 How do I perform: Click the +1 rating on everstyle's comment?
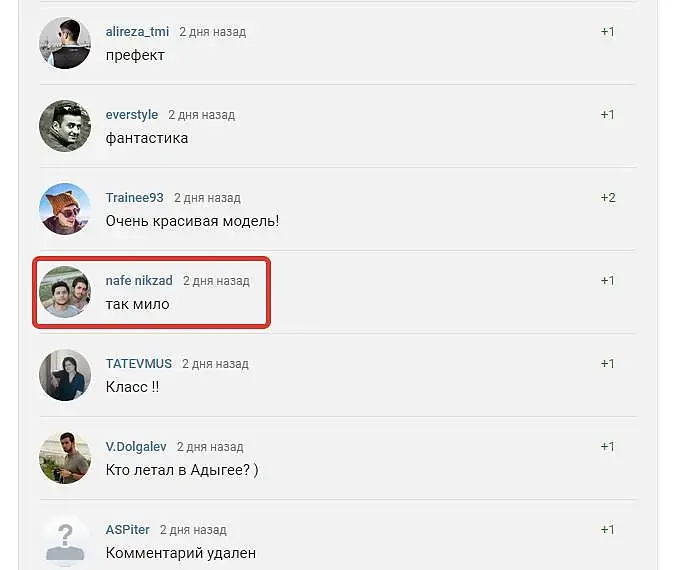pos(608,115)
